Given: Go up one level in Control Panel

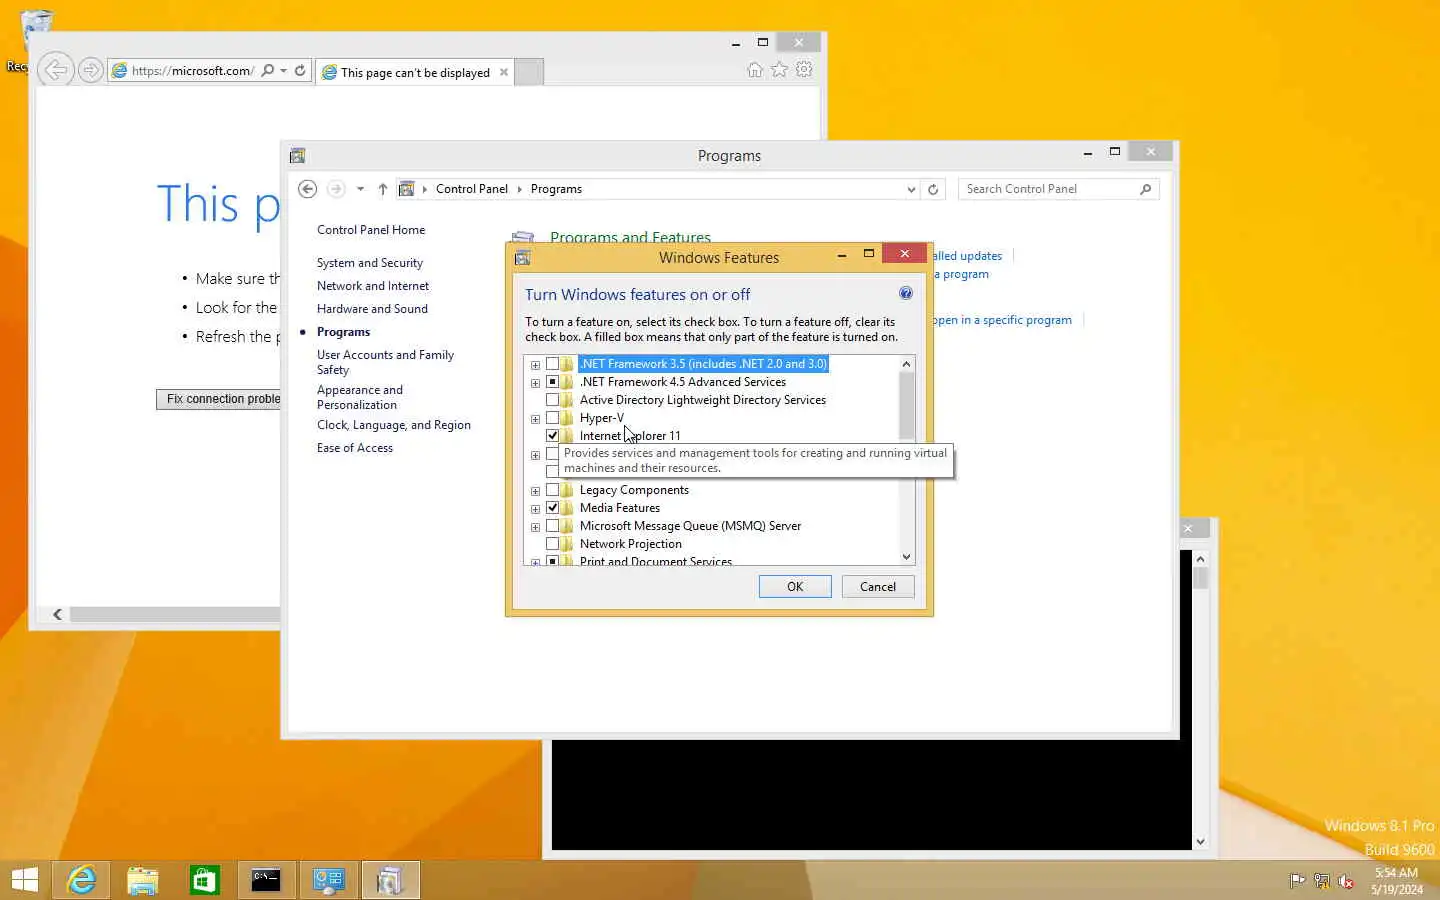Looking at the screenshot, I should click(x=382, y=189).
